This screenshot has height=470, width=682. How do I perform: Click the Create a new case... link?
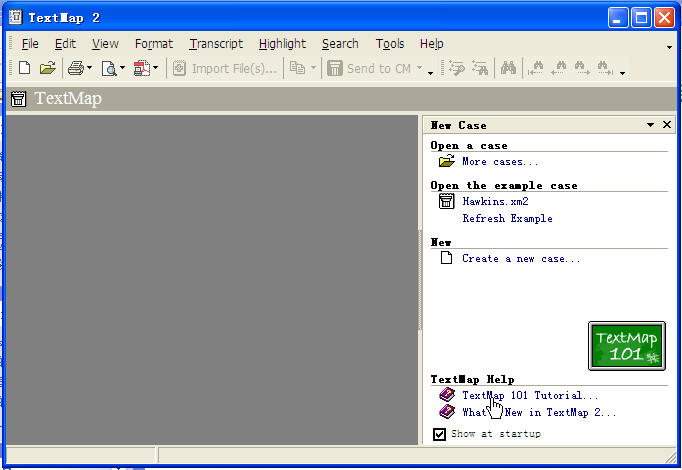[x=521, y=259]
